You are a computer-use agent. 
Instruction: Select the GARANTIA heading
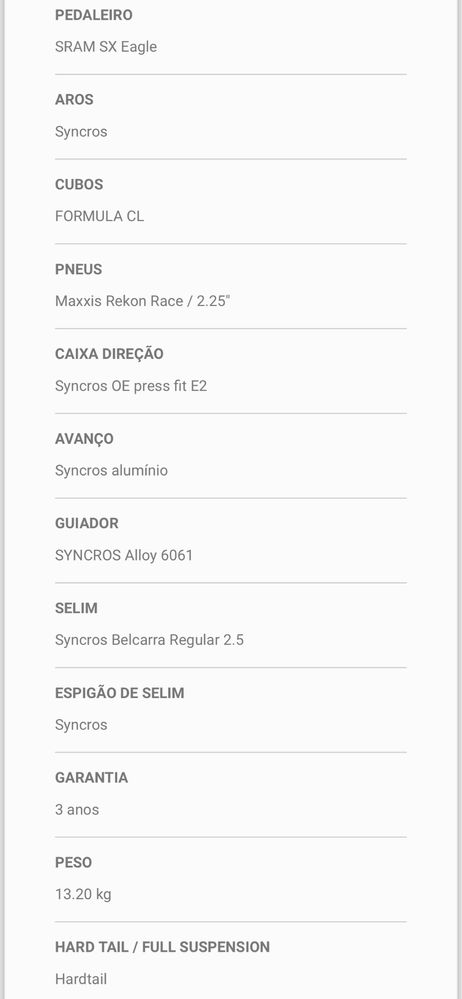coord(91,778)
